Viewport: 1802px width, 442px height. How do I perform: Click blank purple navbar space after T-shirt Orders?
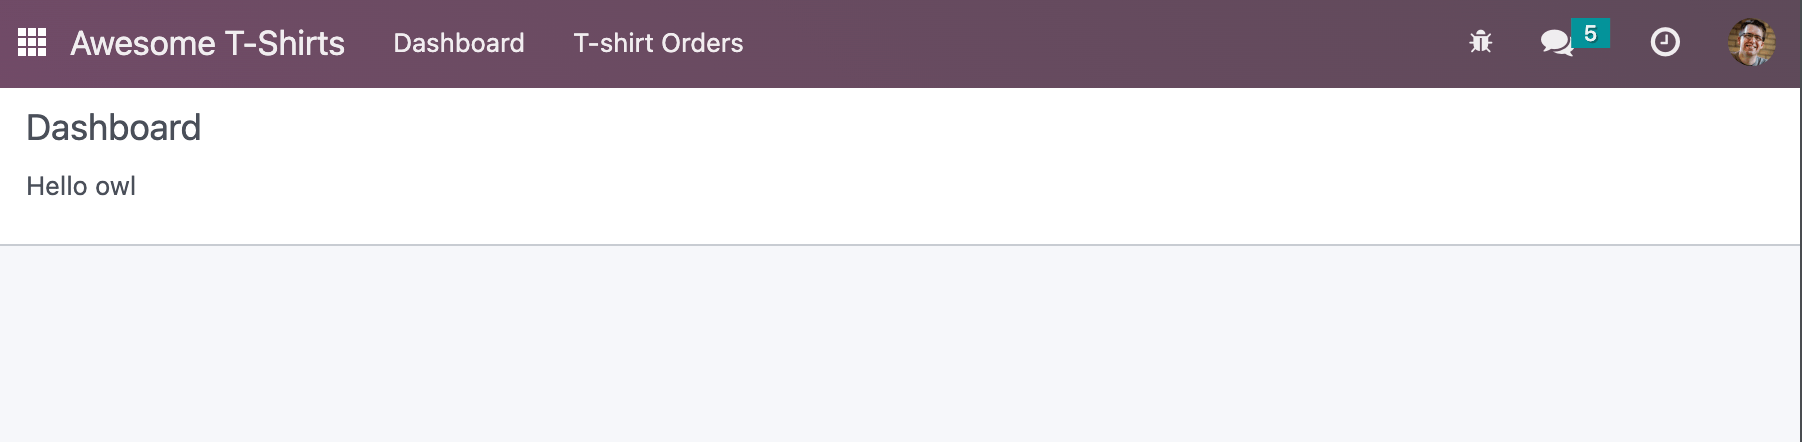[1100, 43]
